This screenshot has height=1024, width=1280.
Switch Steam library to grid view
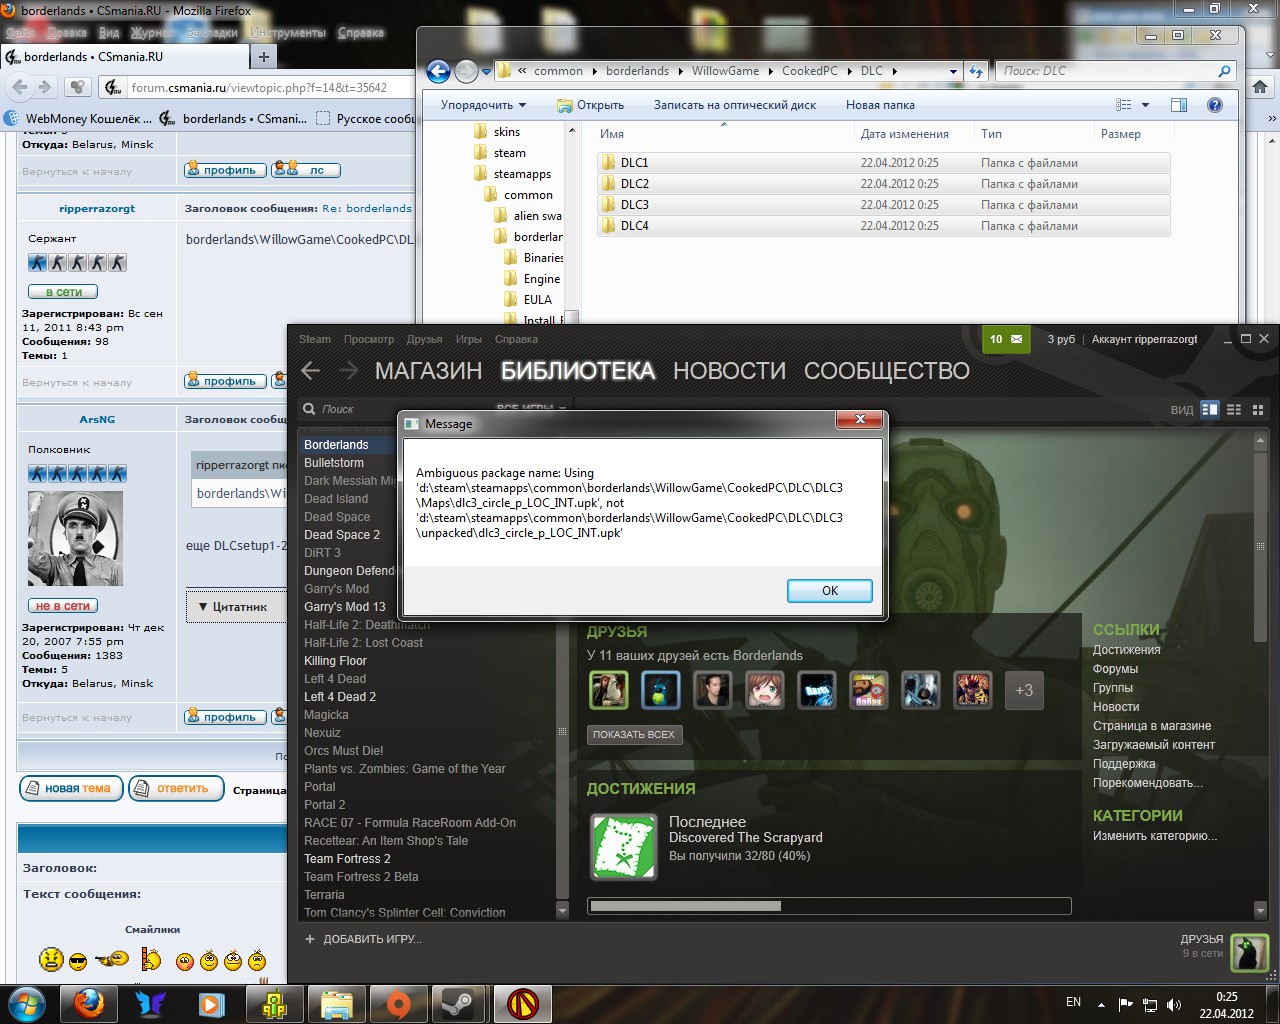1258,409
